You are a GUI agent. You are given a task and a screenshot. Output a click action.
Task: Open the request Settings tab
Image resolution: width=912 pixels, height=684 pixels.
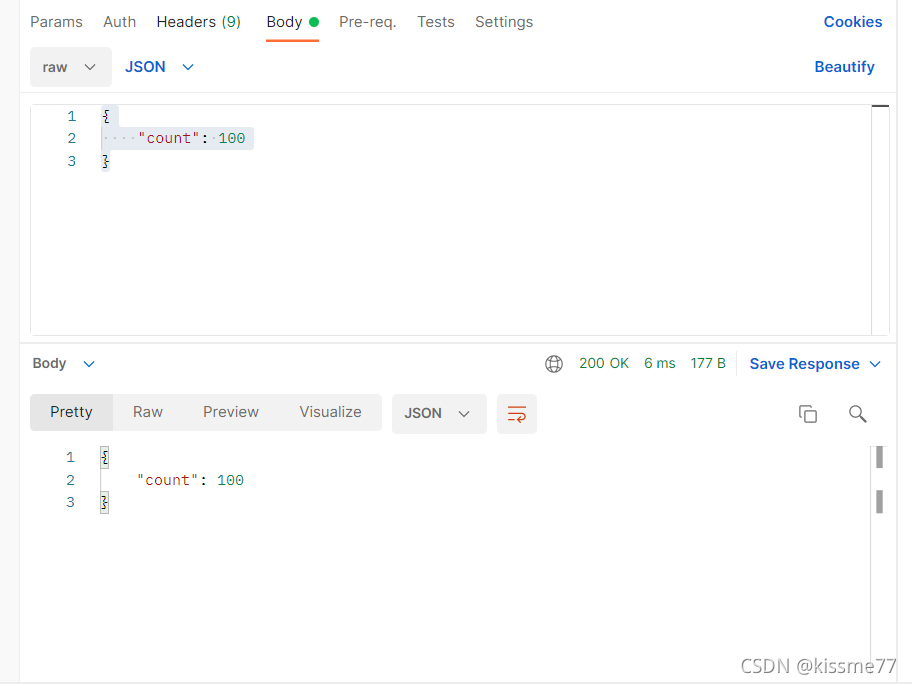point(504,22)
